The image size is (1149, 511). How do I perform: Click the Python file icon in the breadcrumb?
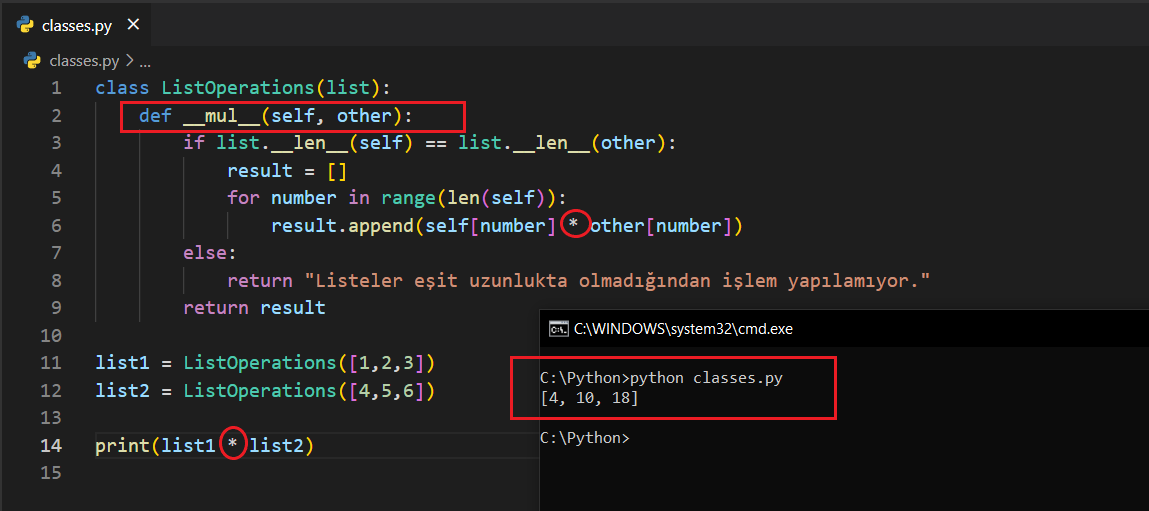(x=32, y=60)
